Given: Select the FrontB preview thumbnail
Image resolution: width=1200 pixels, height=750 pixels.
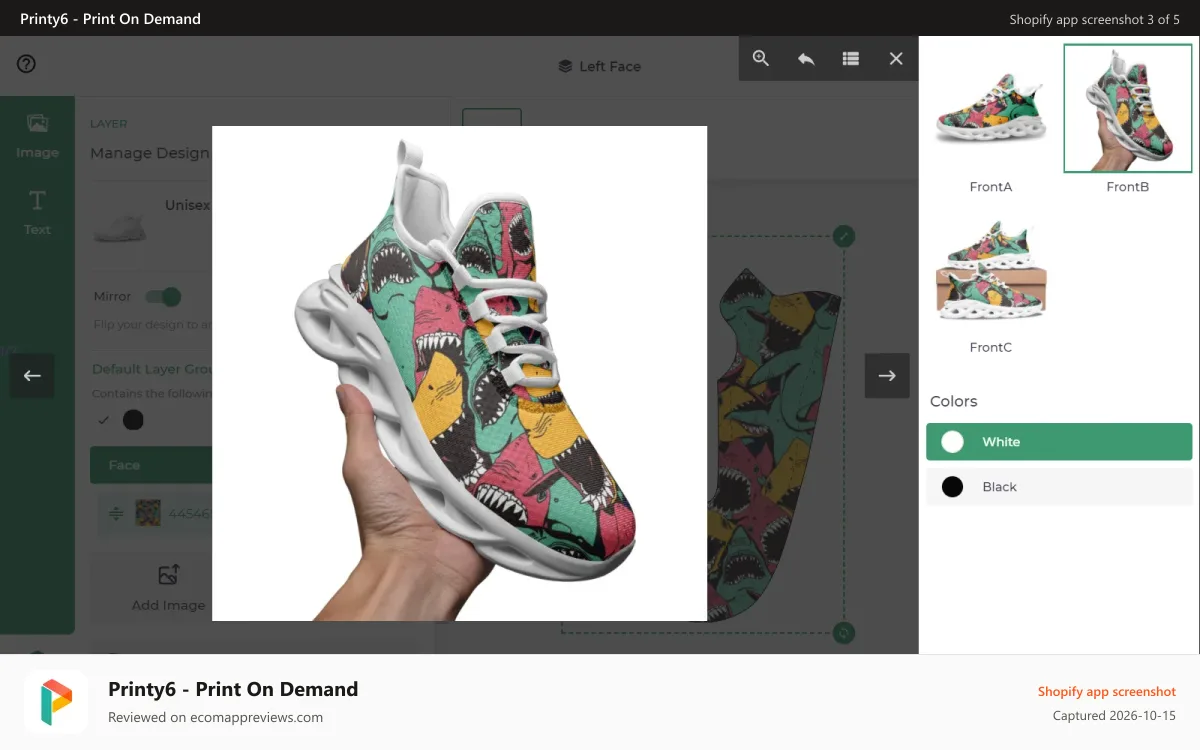Looking at the screenshot, I should (1127, 109).
